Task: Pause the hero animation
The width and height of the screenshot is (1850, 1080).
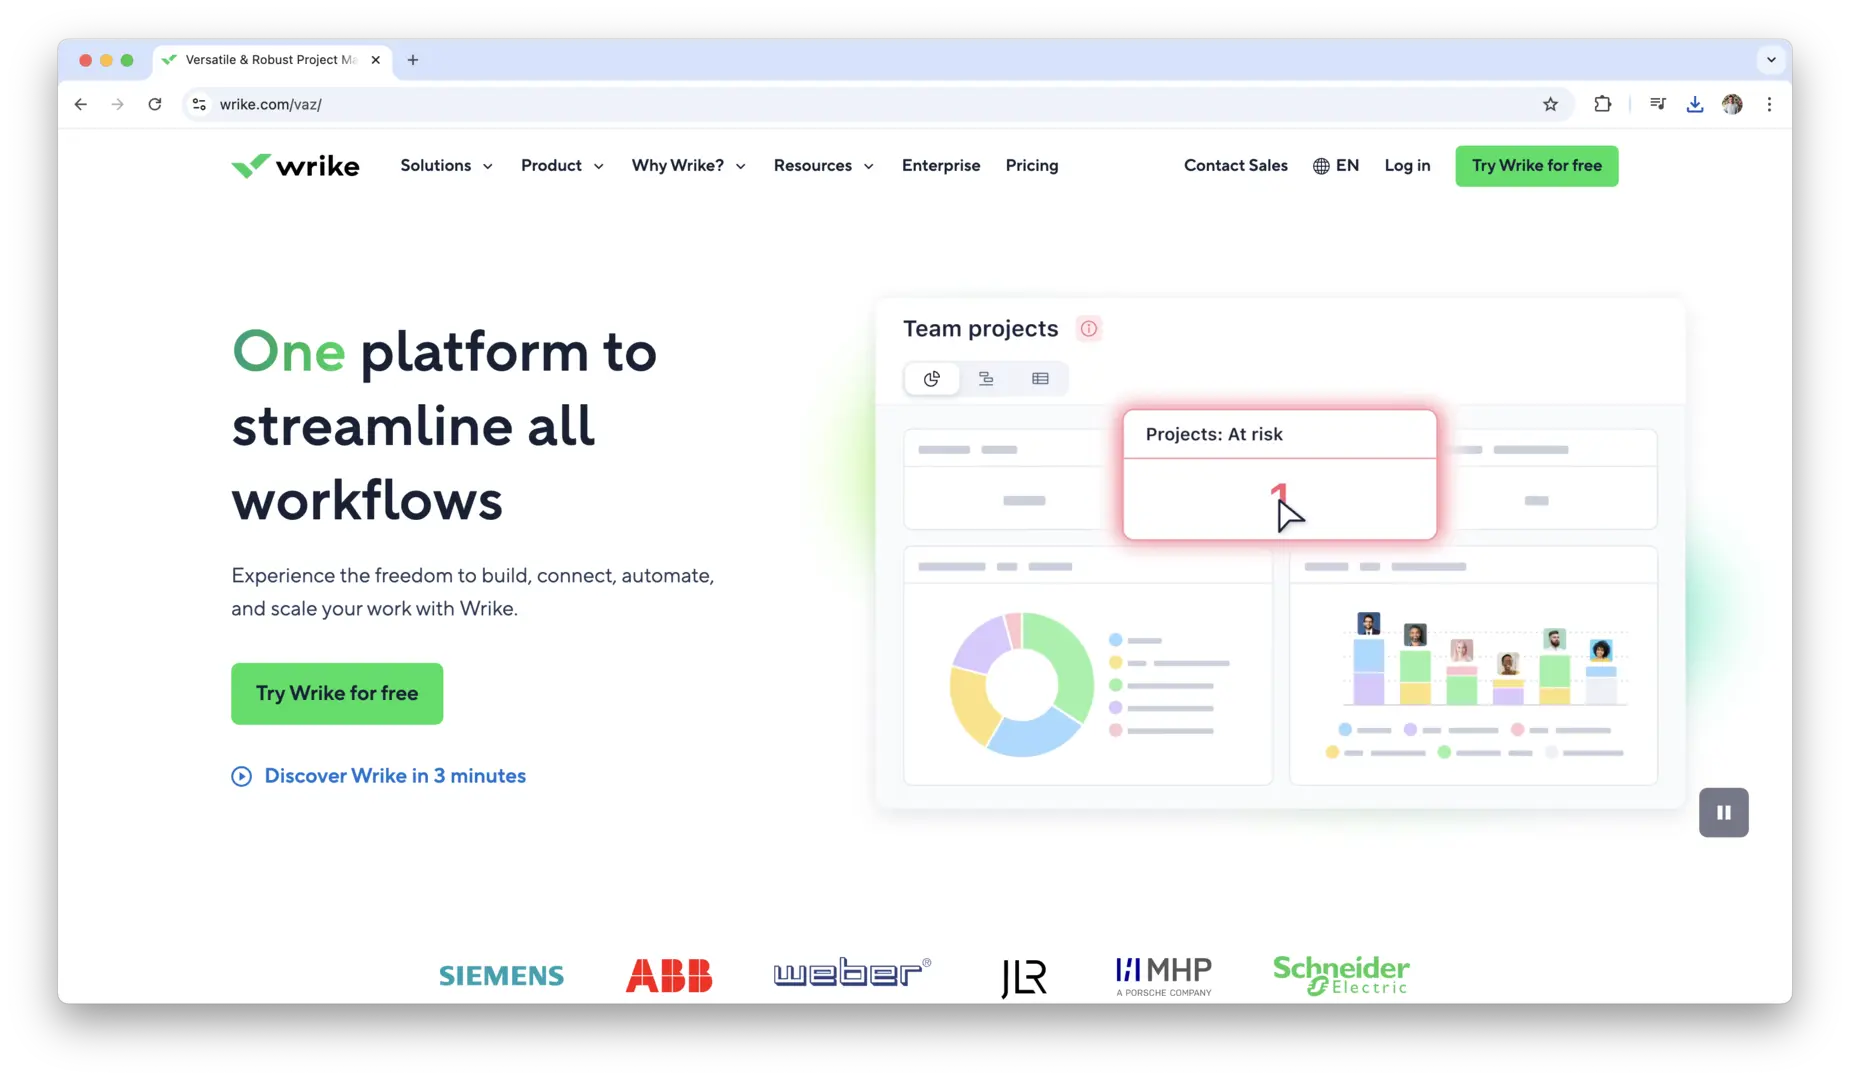Action: [x=1723, y=813]
